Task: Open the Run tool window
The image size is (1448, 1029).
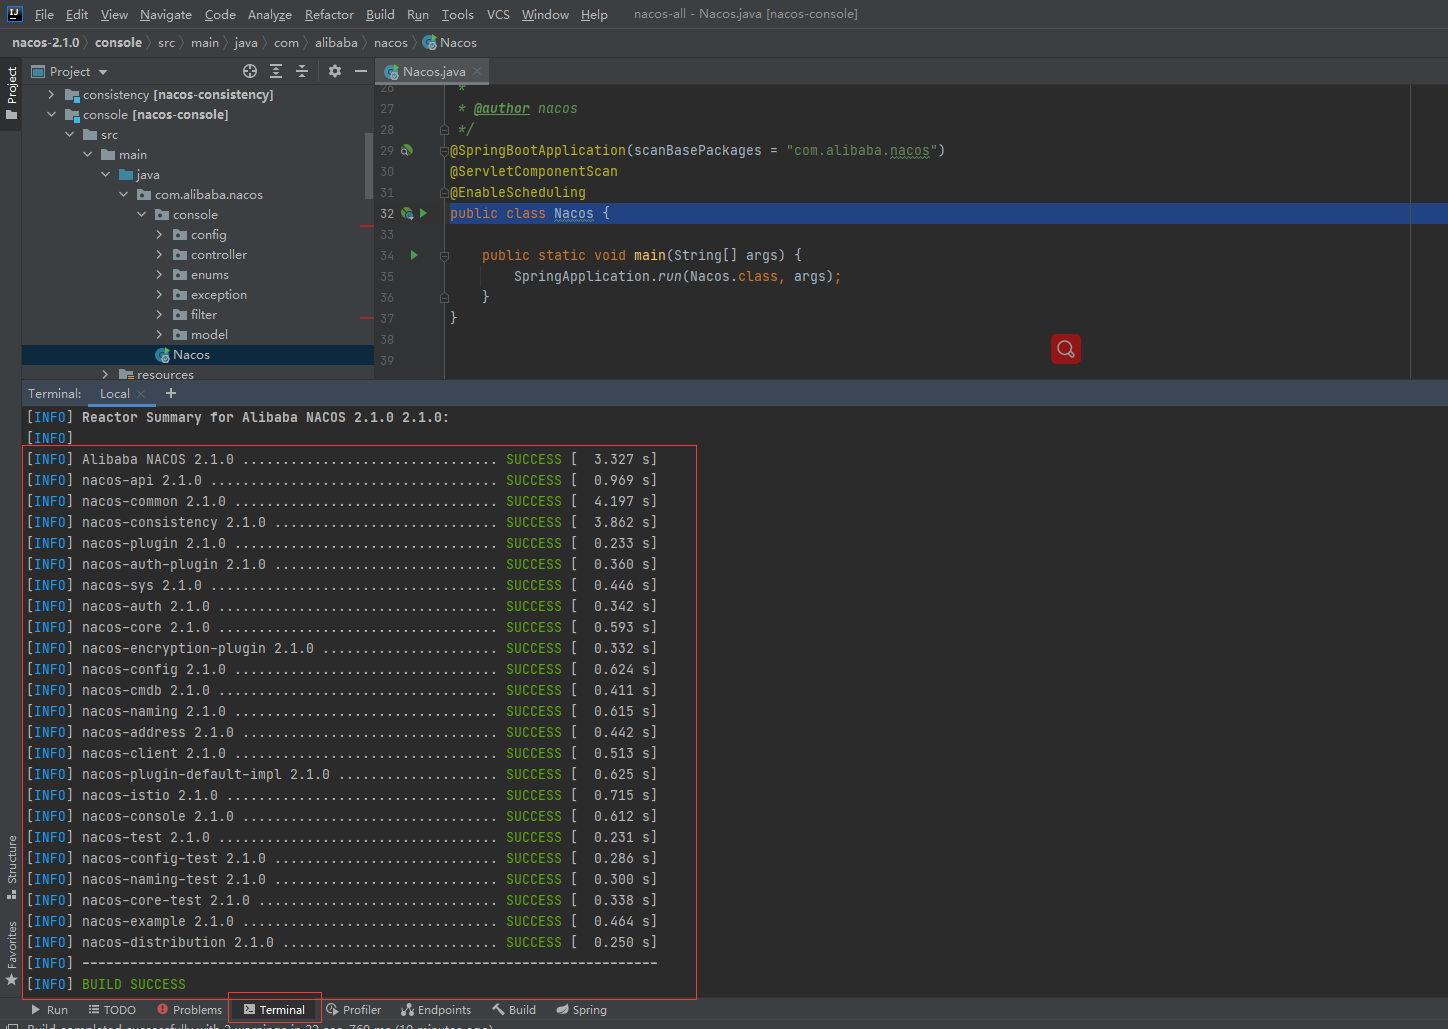Action: point(49,1010)
